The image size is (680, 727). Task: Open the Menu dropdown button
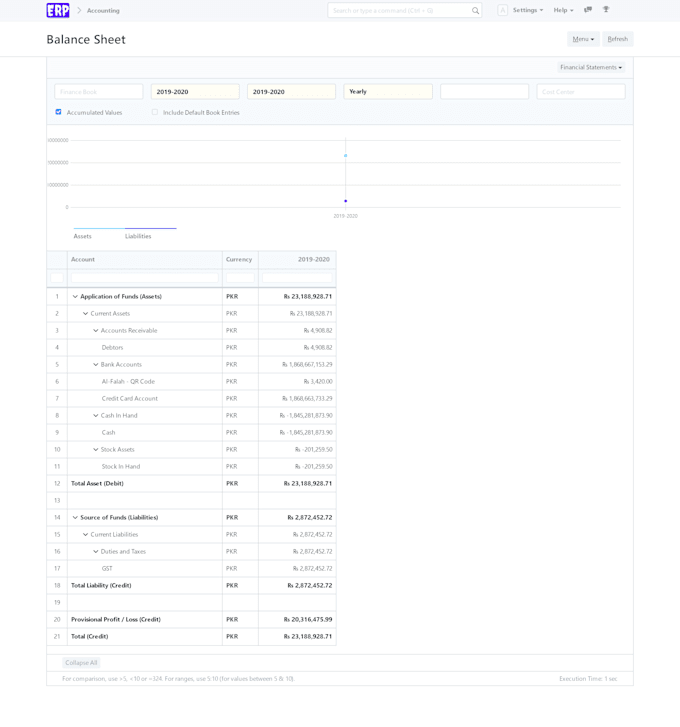[x=583, y=39]
